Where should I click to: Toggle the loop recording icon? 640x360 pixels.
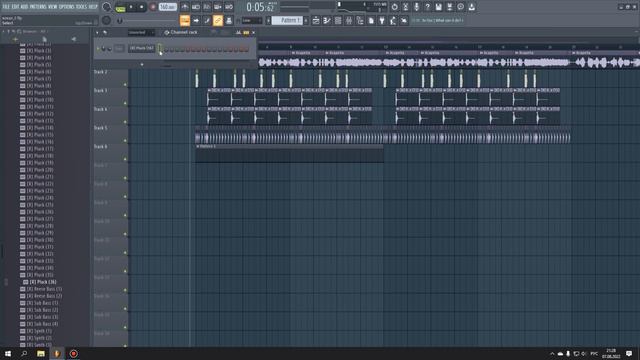coord(229,7)
